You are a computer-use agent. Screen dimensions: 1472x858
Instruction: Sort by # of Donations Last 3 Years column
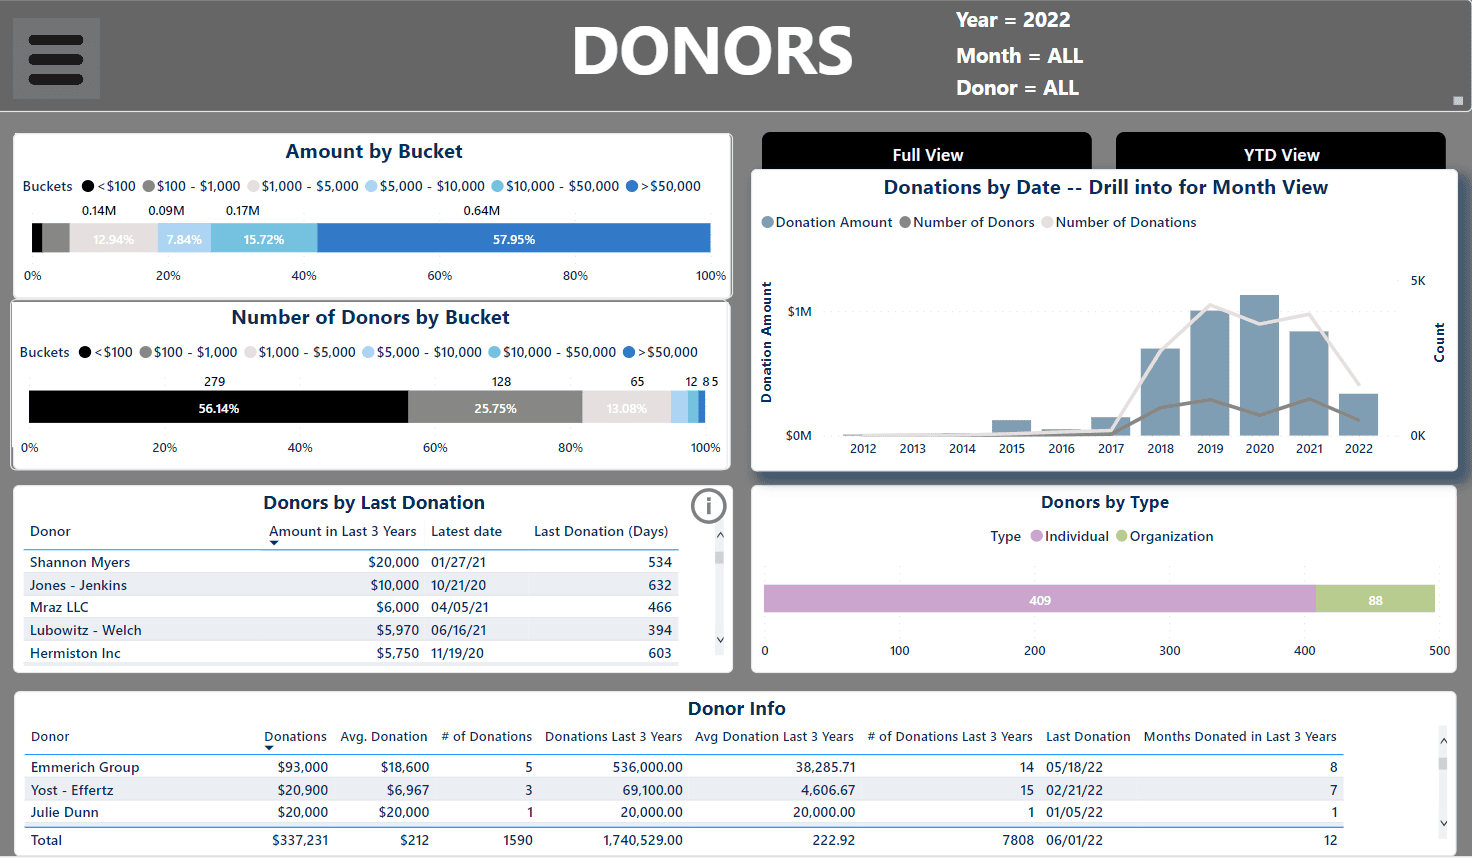click(x=950, y=736)
